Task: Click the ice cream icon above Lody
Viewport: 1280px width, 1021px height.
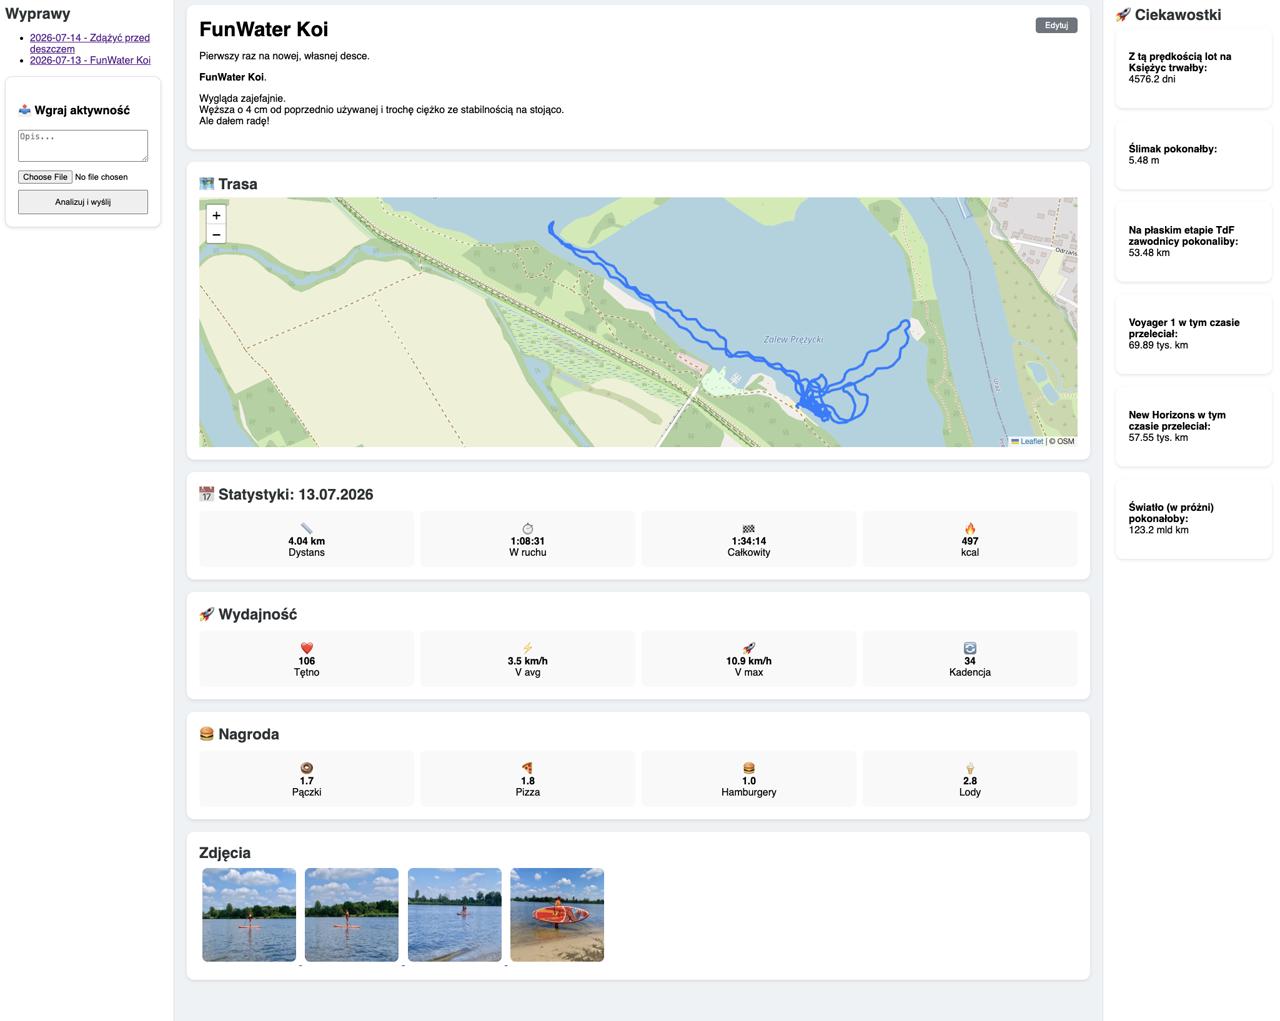Action: 970,768
